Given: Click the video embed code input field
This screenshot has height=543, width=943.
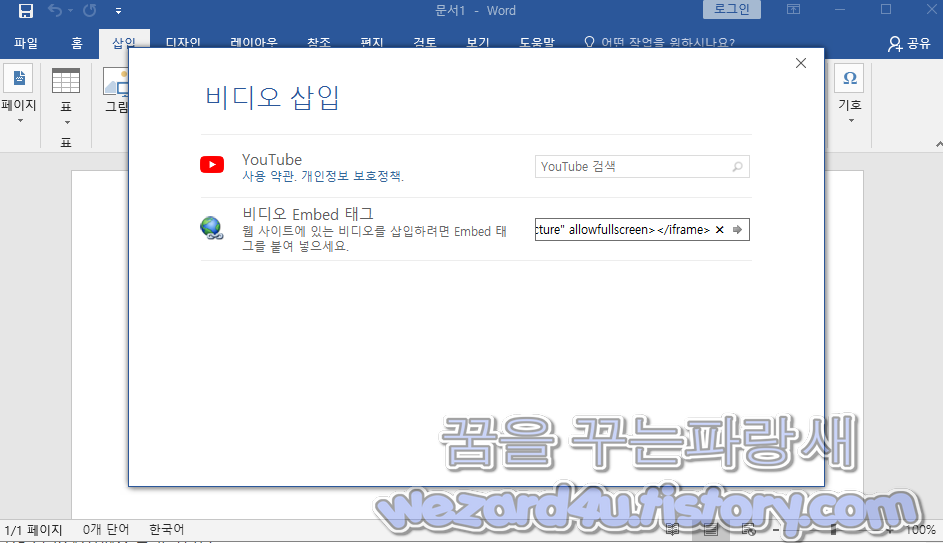Looking at the screenshot, I should (x=642, y=229).
